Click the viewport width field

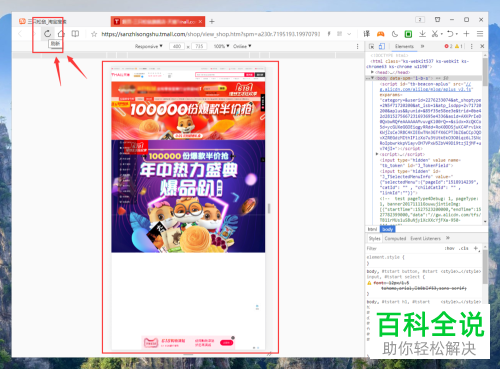coord(177,46)
